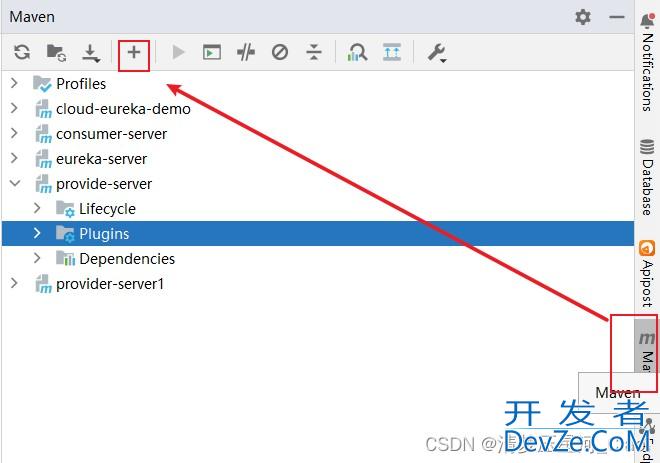Select cloud-eureka-demo module

pyautogui.click(x=123, y=109)
